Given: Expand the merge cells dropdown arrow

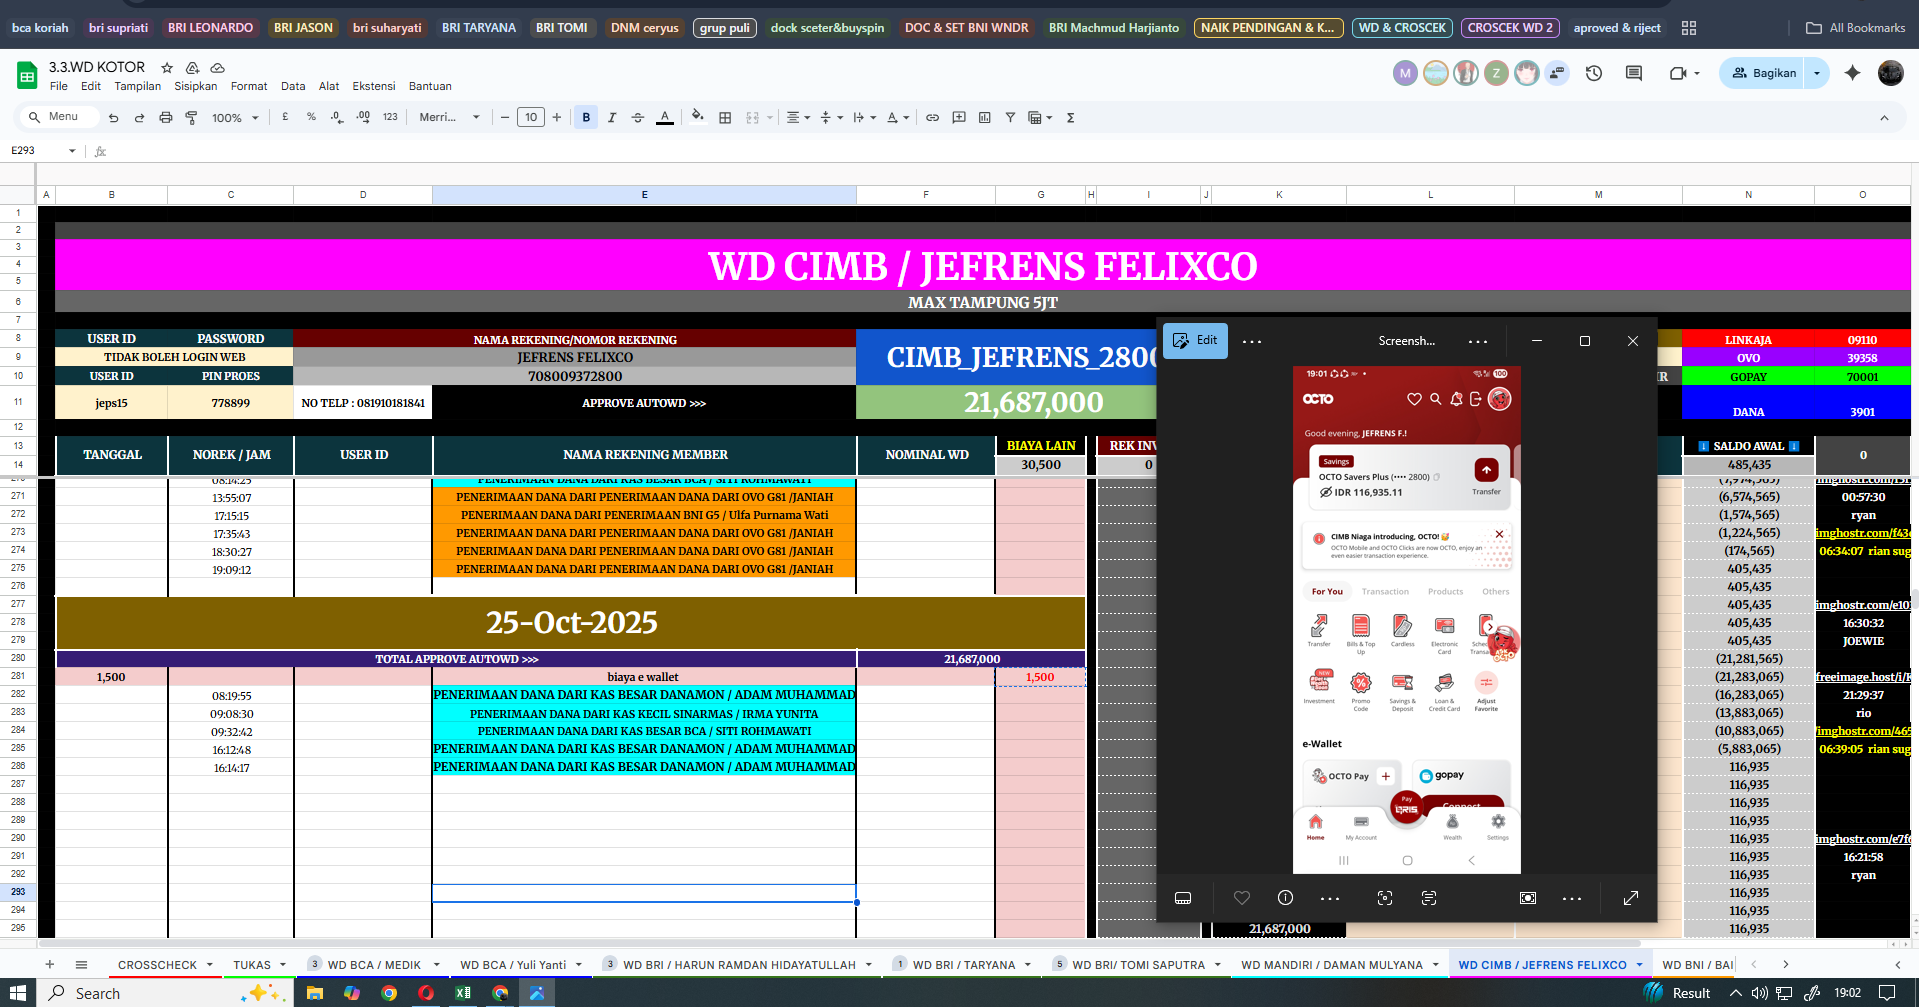Looking at the screenshot, I should coord(770,117).
